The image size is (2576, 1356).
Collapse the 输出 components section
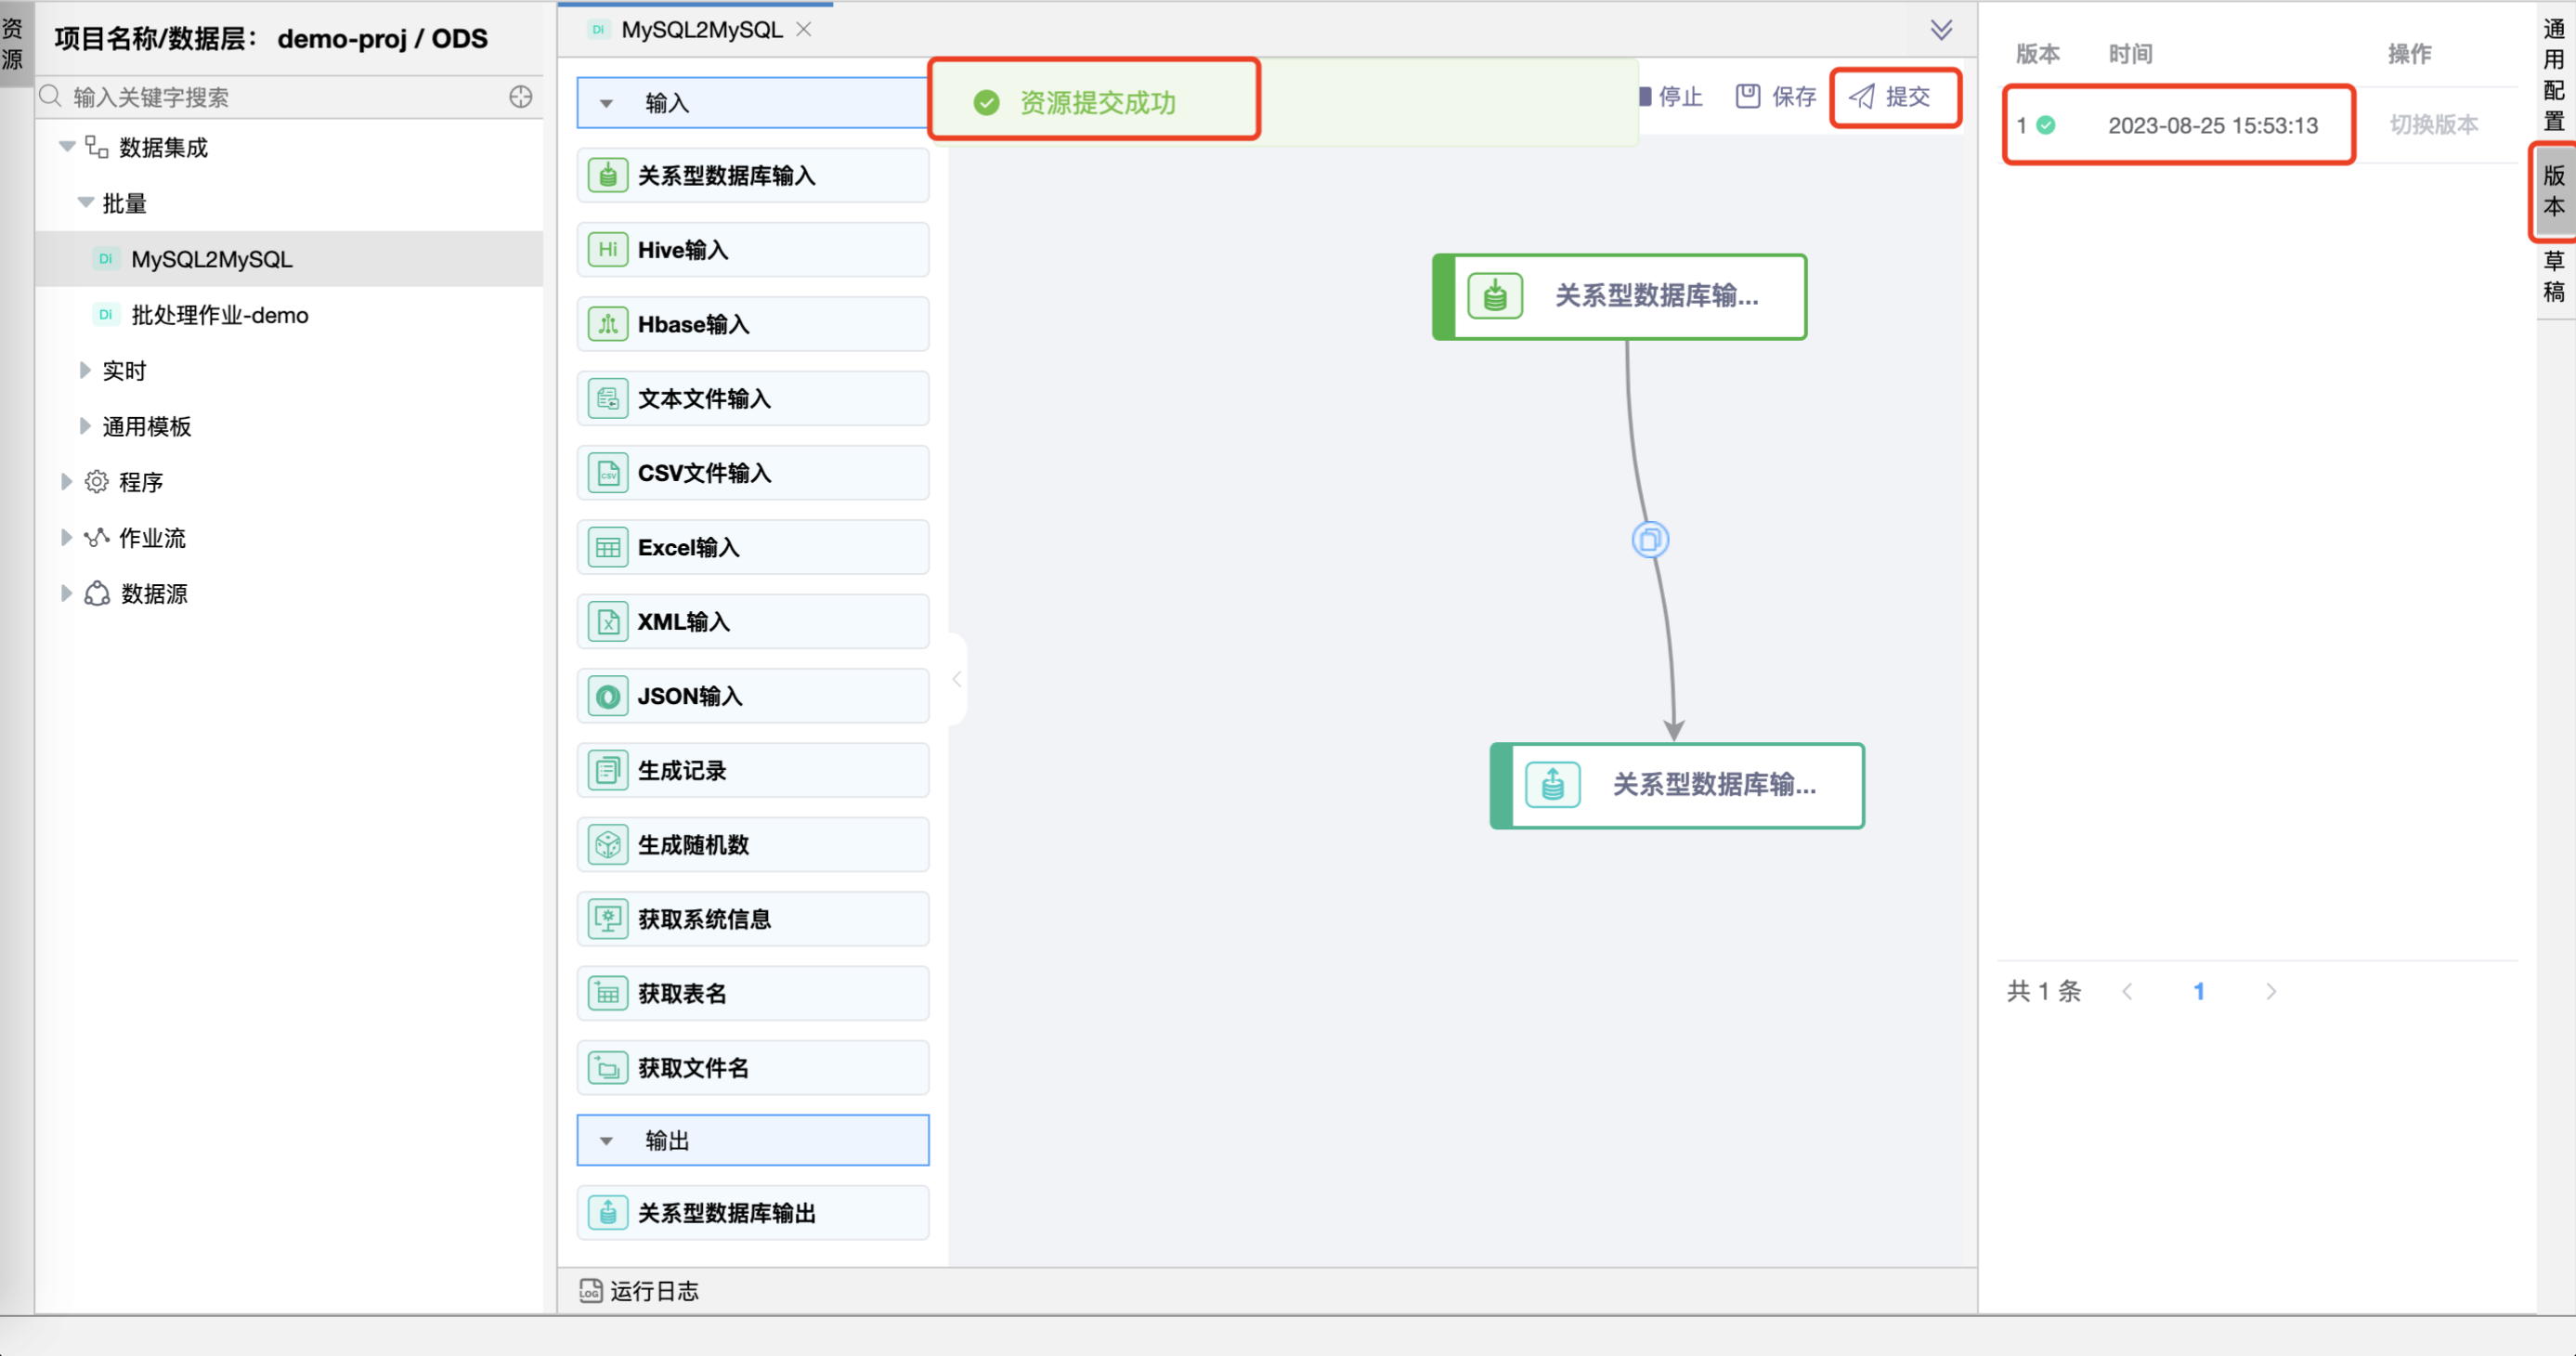pos(606,1139)
